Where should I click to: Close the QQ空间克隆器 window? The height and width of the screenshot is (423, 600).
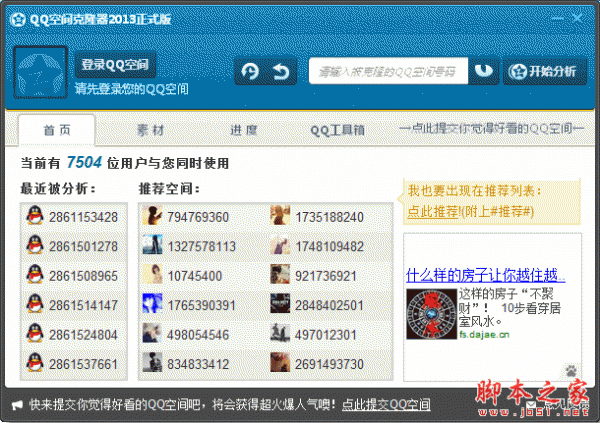pos(577,18)
